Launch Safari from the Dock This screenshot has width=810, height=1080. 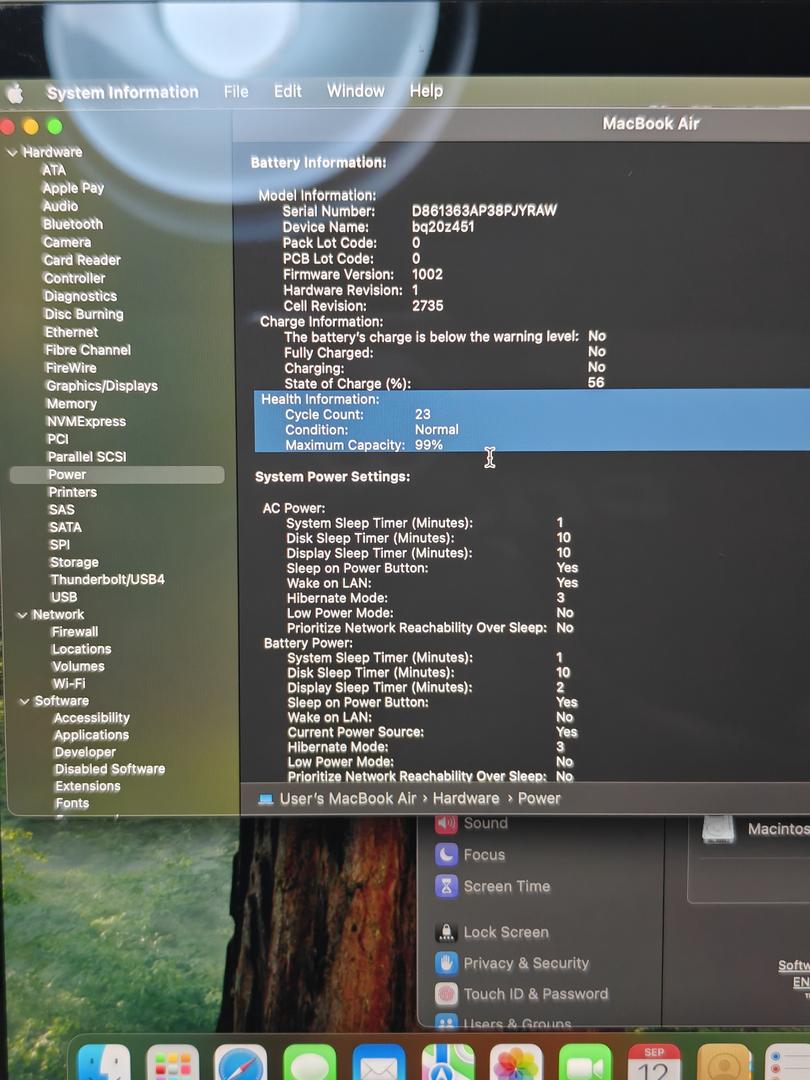(x=240, y=1063)
